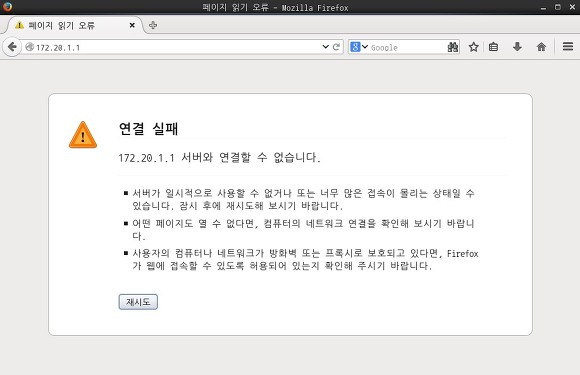Viewport: 580px width, 375px height.
Task: Close the 페이지 읽기 오류 tab
Action: 132,25
